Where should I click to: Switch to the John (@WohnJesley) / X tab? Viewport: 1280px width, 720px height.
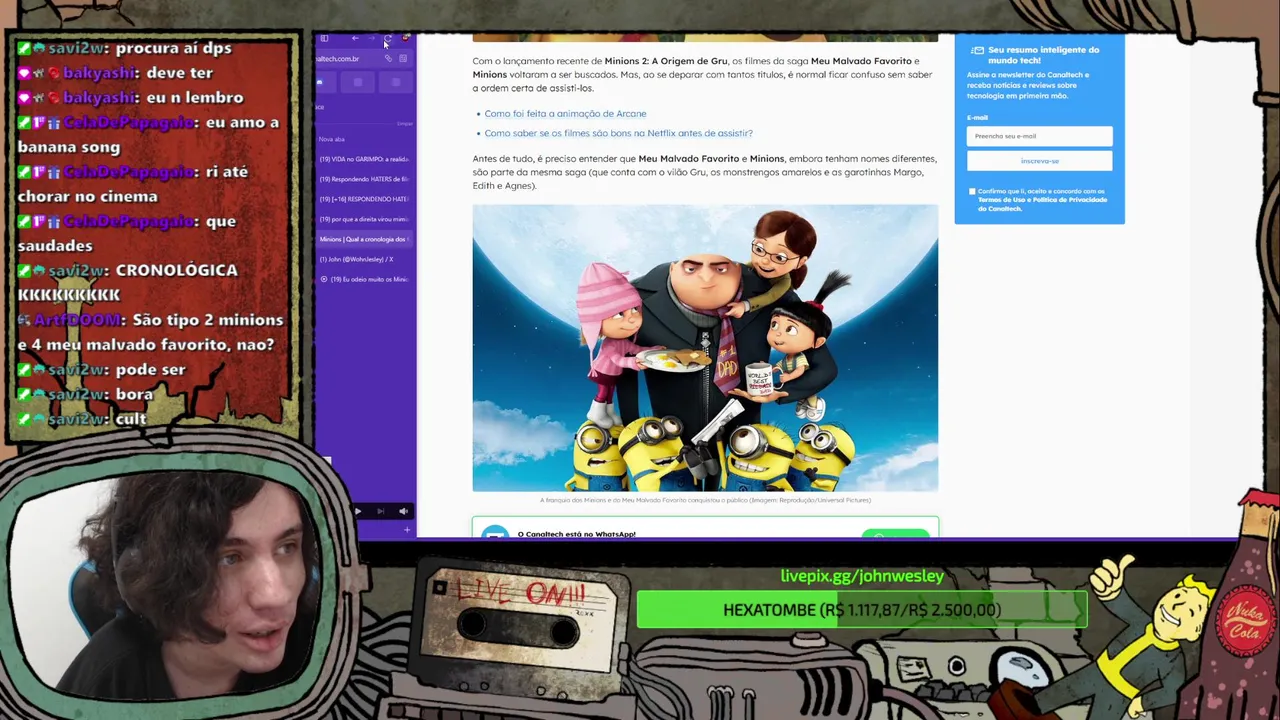(364, 259)
